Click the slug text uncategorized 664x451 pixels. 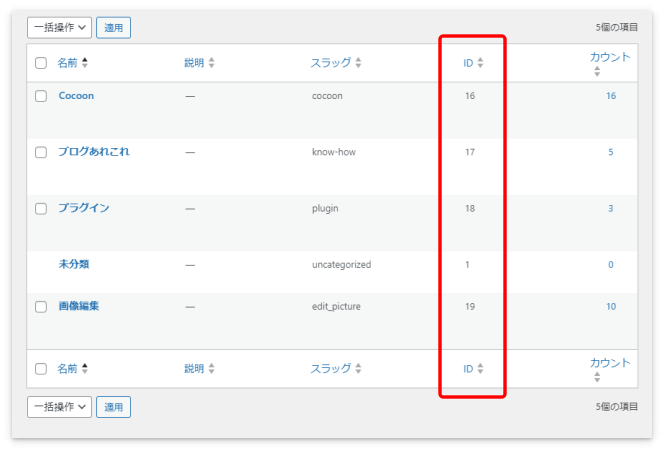point(341,265)
